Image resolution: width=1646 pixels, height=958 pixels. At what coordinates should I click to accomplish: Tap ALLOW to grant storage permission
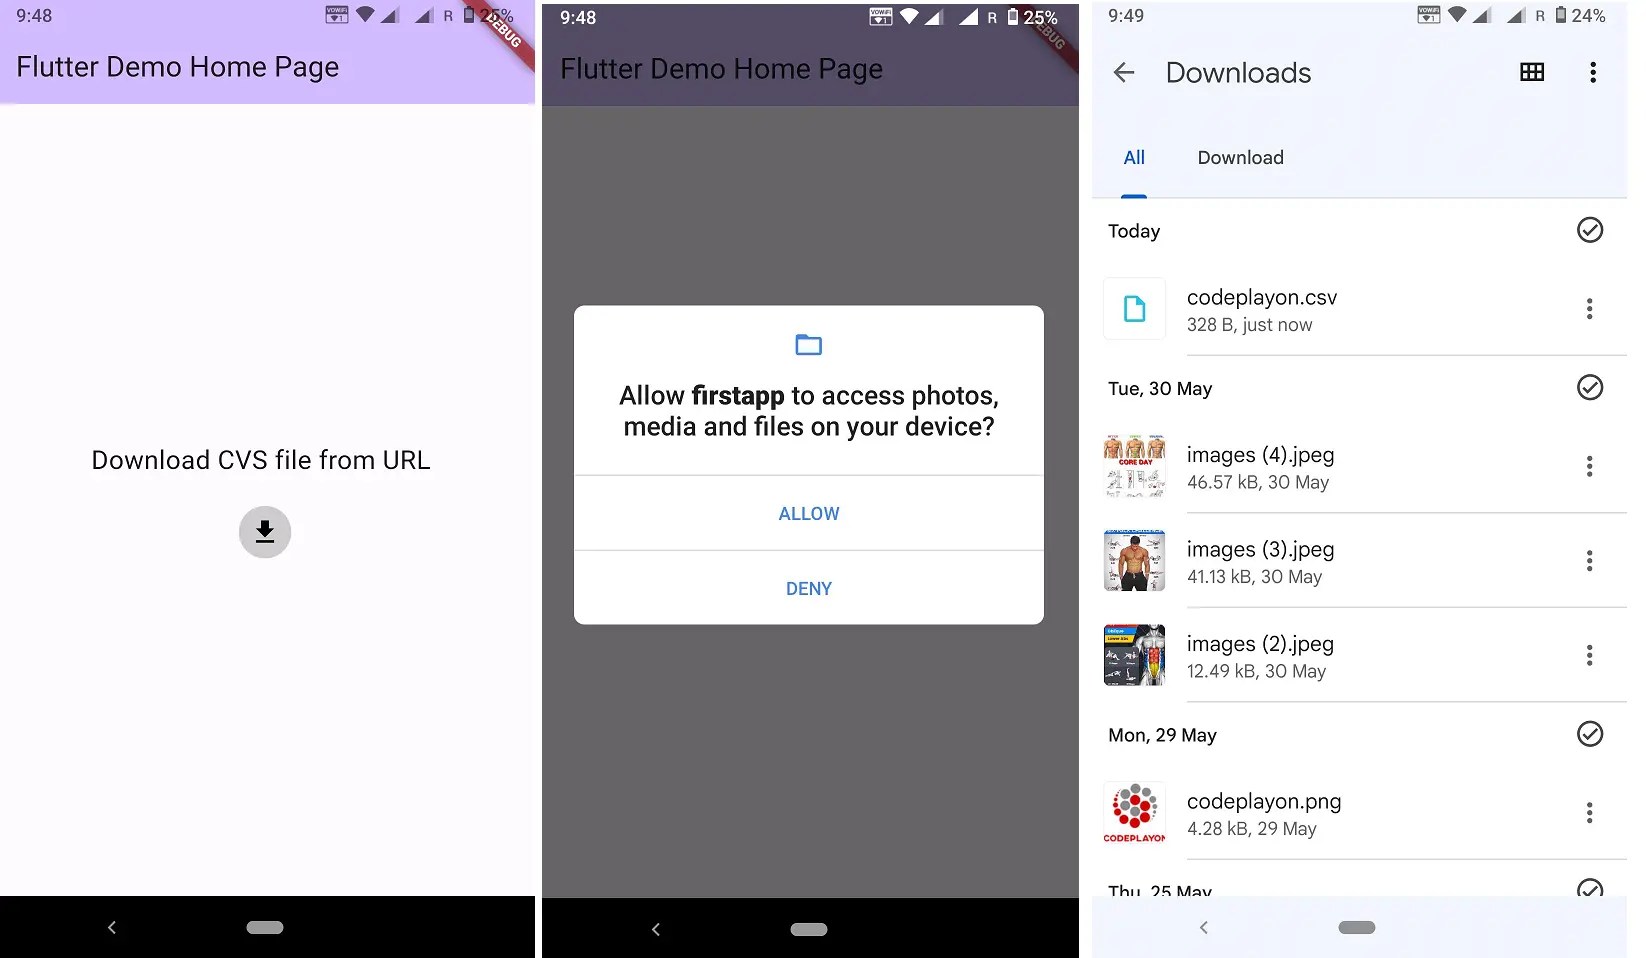[x=808, y=513]
